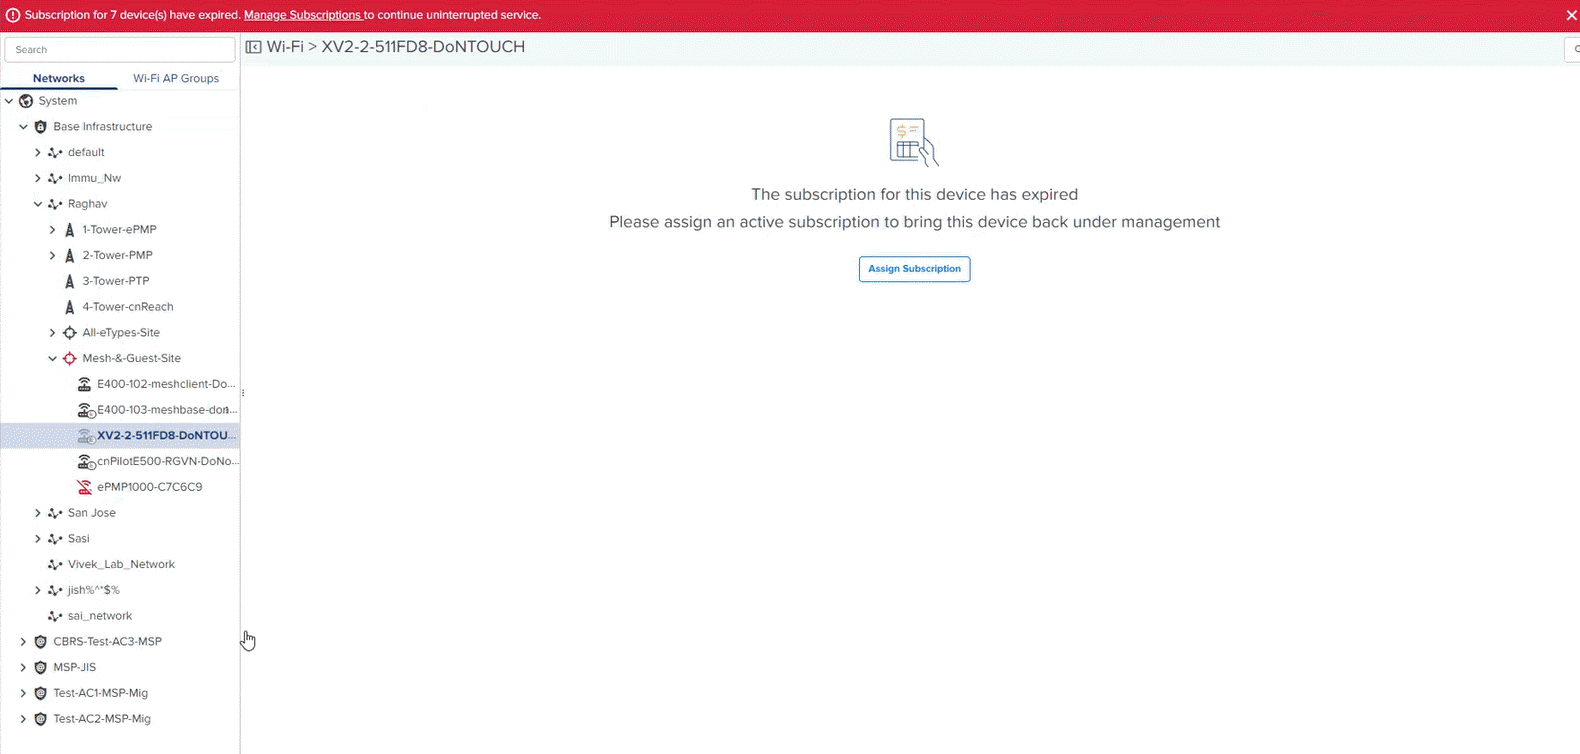Click the collapse sidebar icon before Wi-Fi breadcrumb

254,47
